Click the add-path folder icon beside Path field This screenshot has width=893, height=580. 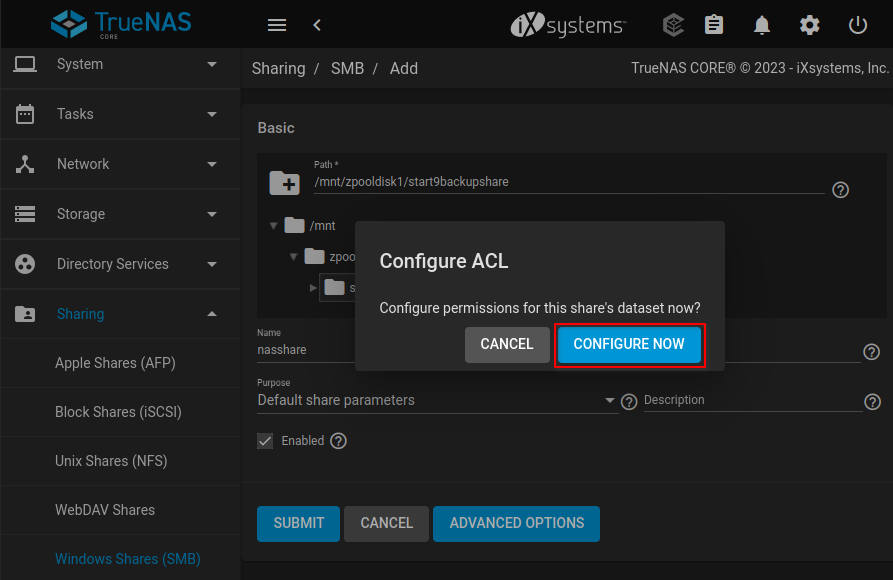[x=285, y=184]
